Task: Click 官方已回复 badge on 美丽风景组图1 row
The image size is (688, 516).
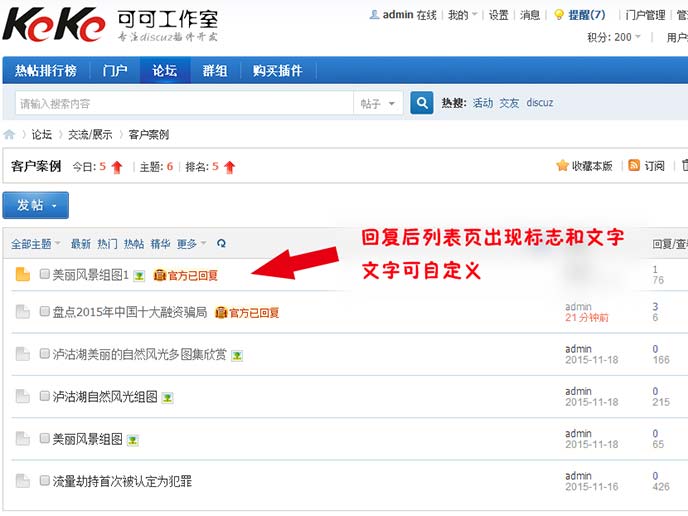Action: click(x=186, y=275)
